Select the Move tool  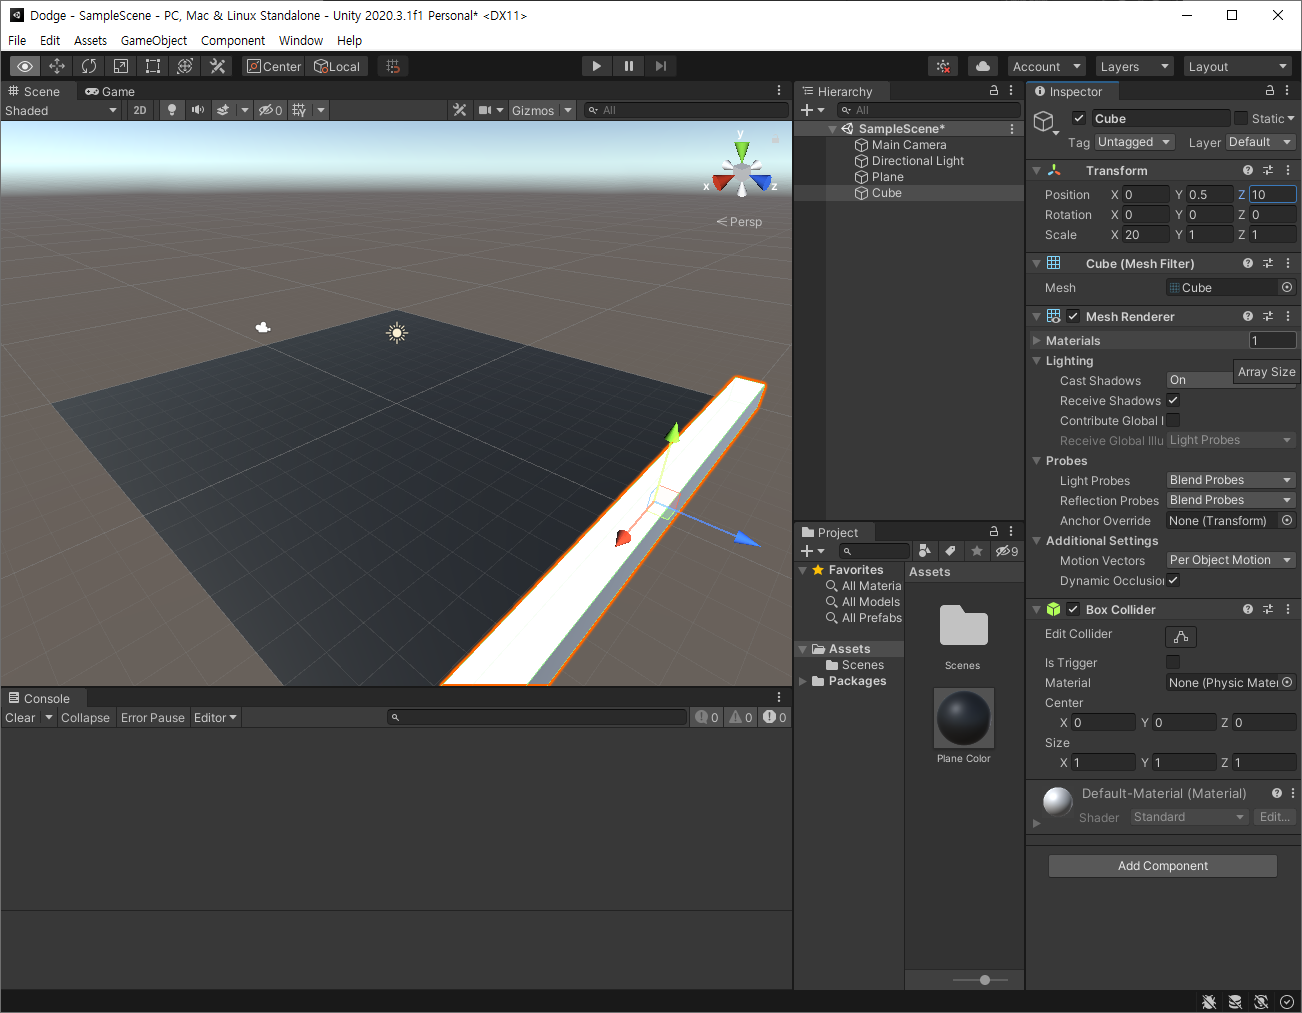point(57,66)
